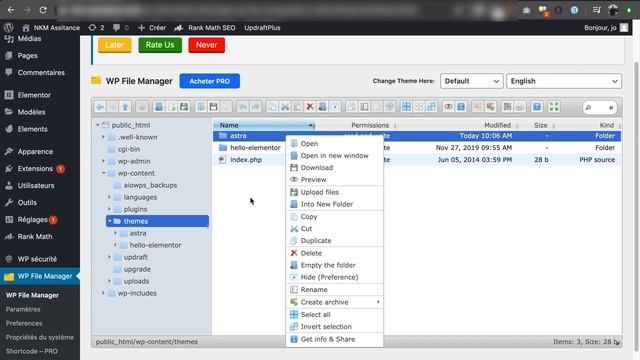Click the Empty folder toolbar icon
640x360 pixels.
click(322, 107)
